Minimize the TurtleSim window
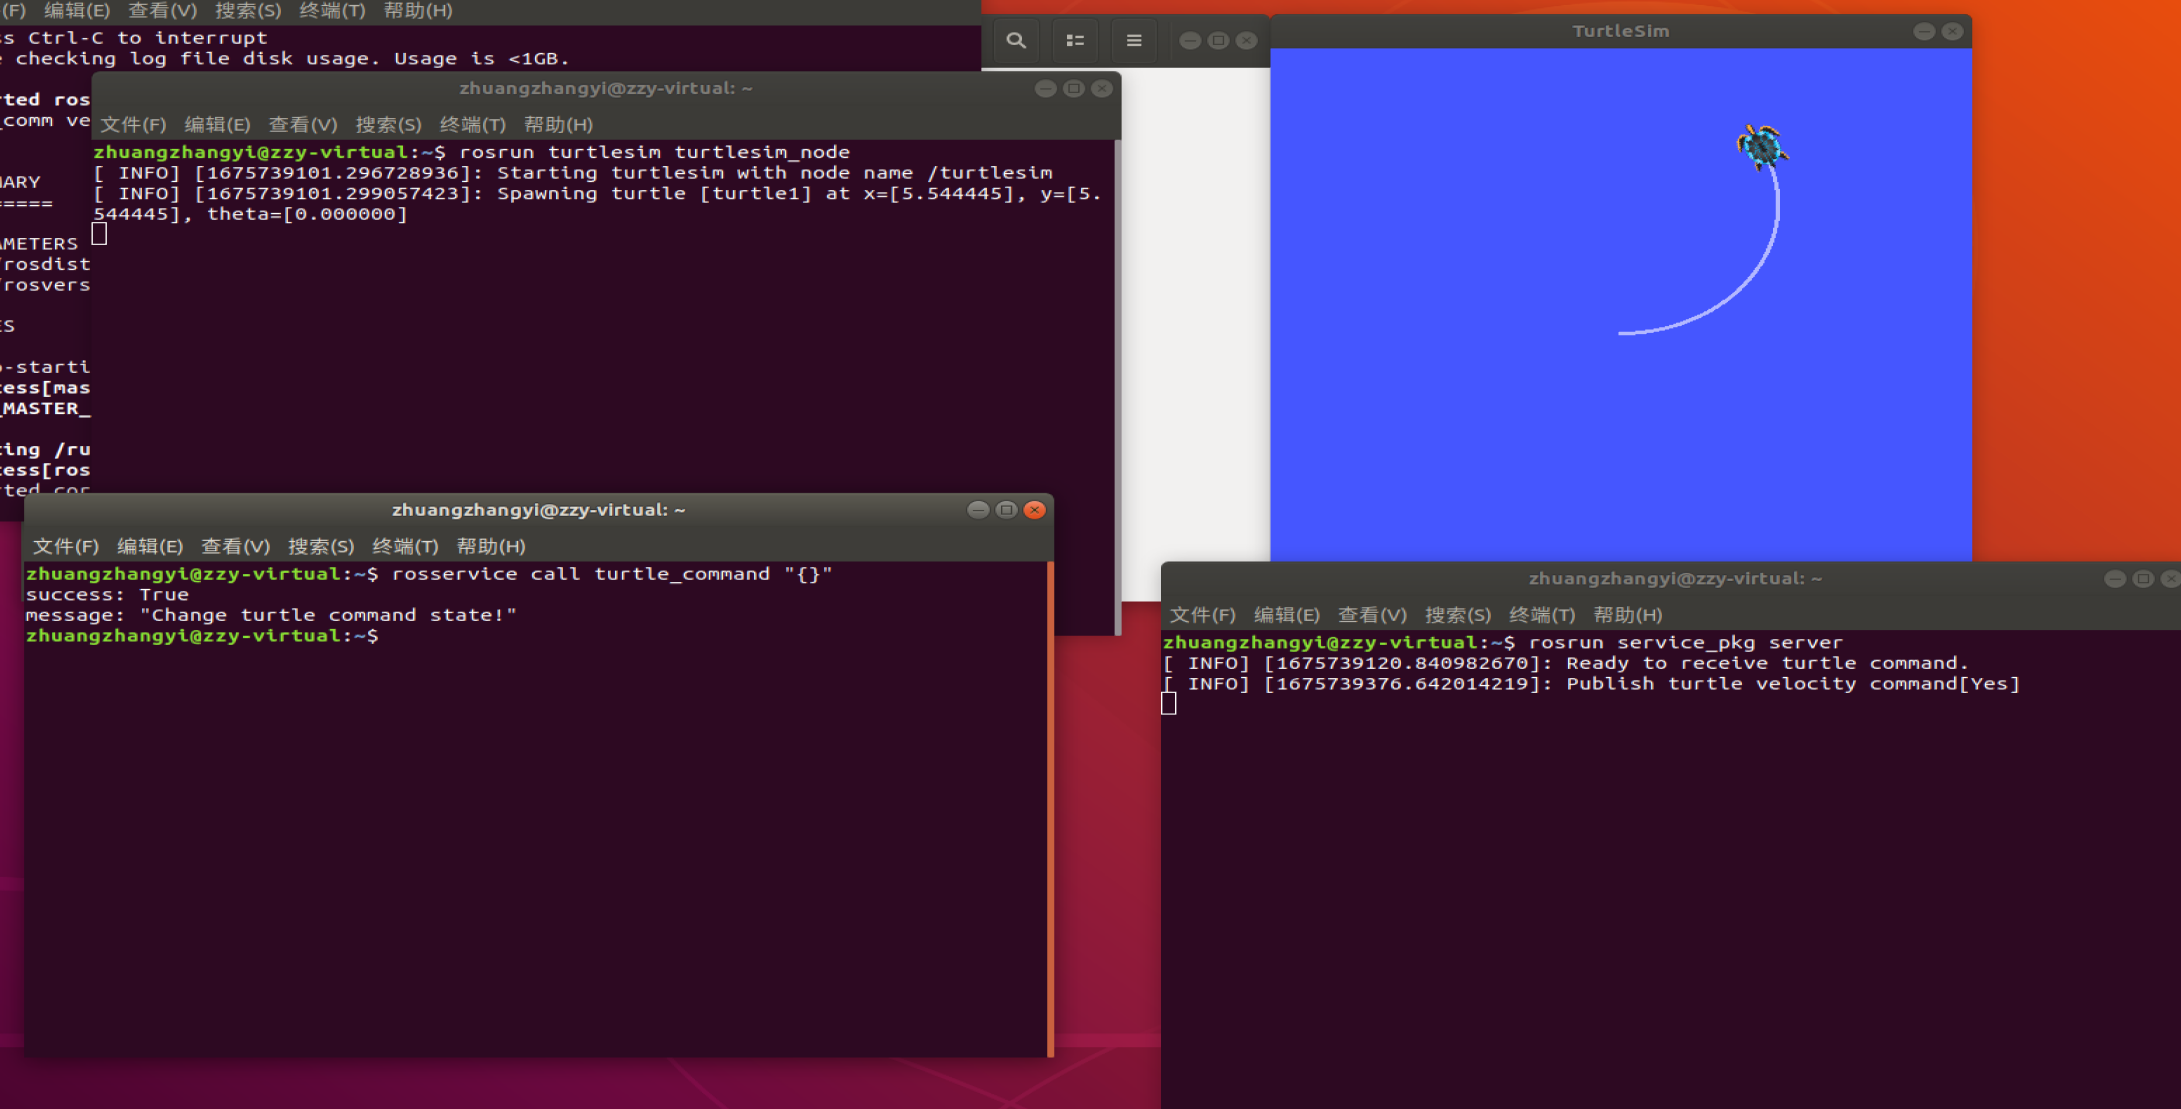Image resolution: width=2181 pixels, height=1109 pixels. pos(1923,32)
